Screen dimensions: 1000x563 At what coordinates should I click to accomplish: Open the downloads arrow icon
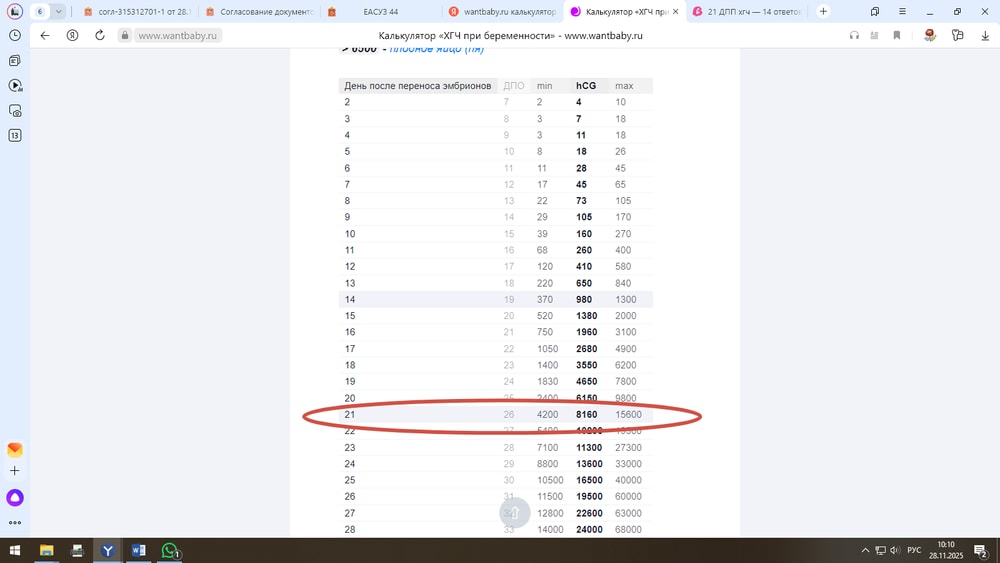point(985,35)
